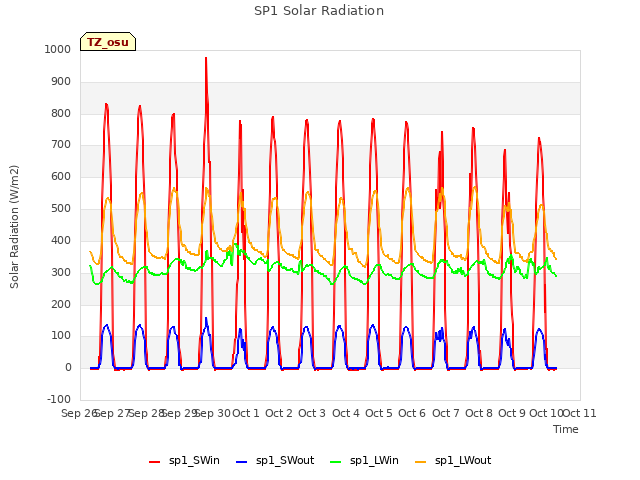This screenshot has width=640, height=480.
Task: Click the 700 y-axis tick label
Action: (x=61, y=145)
